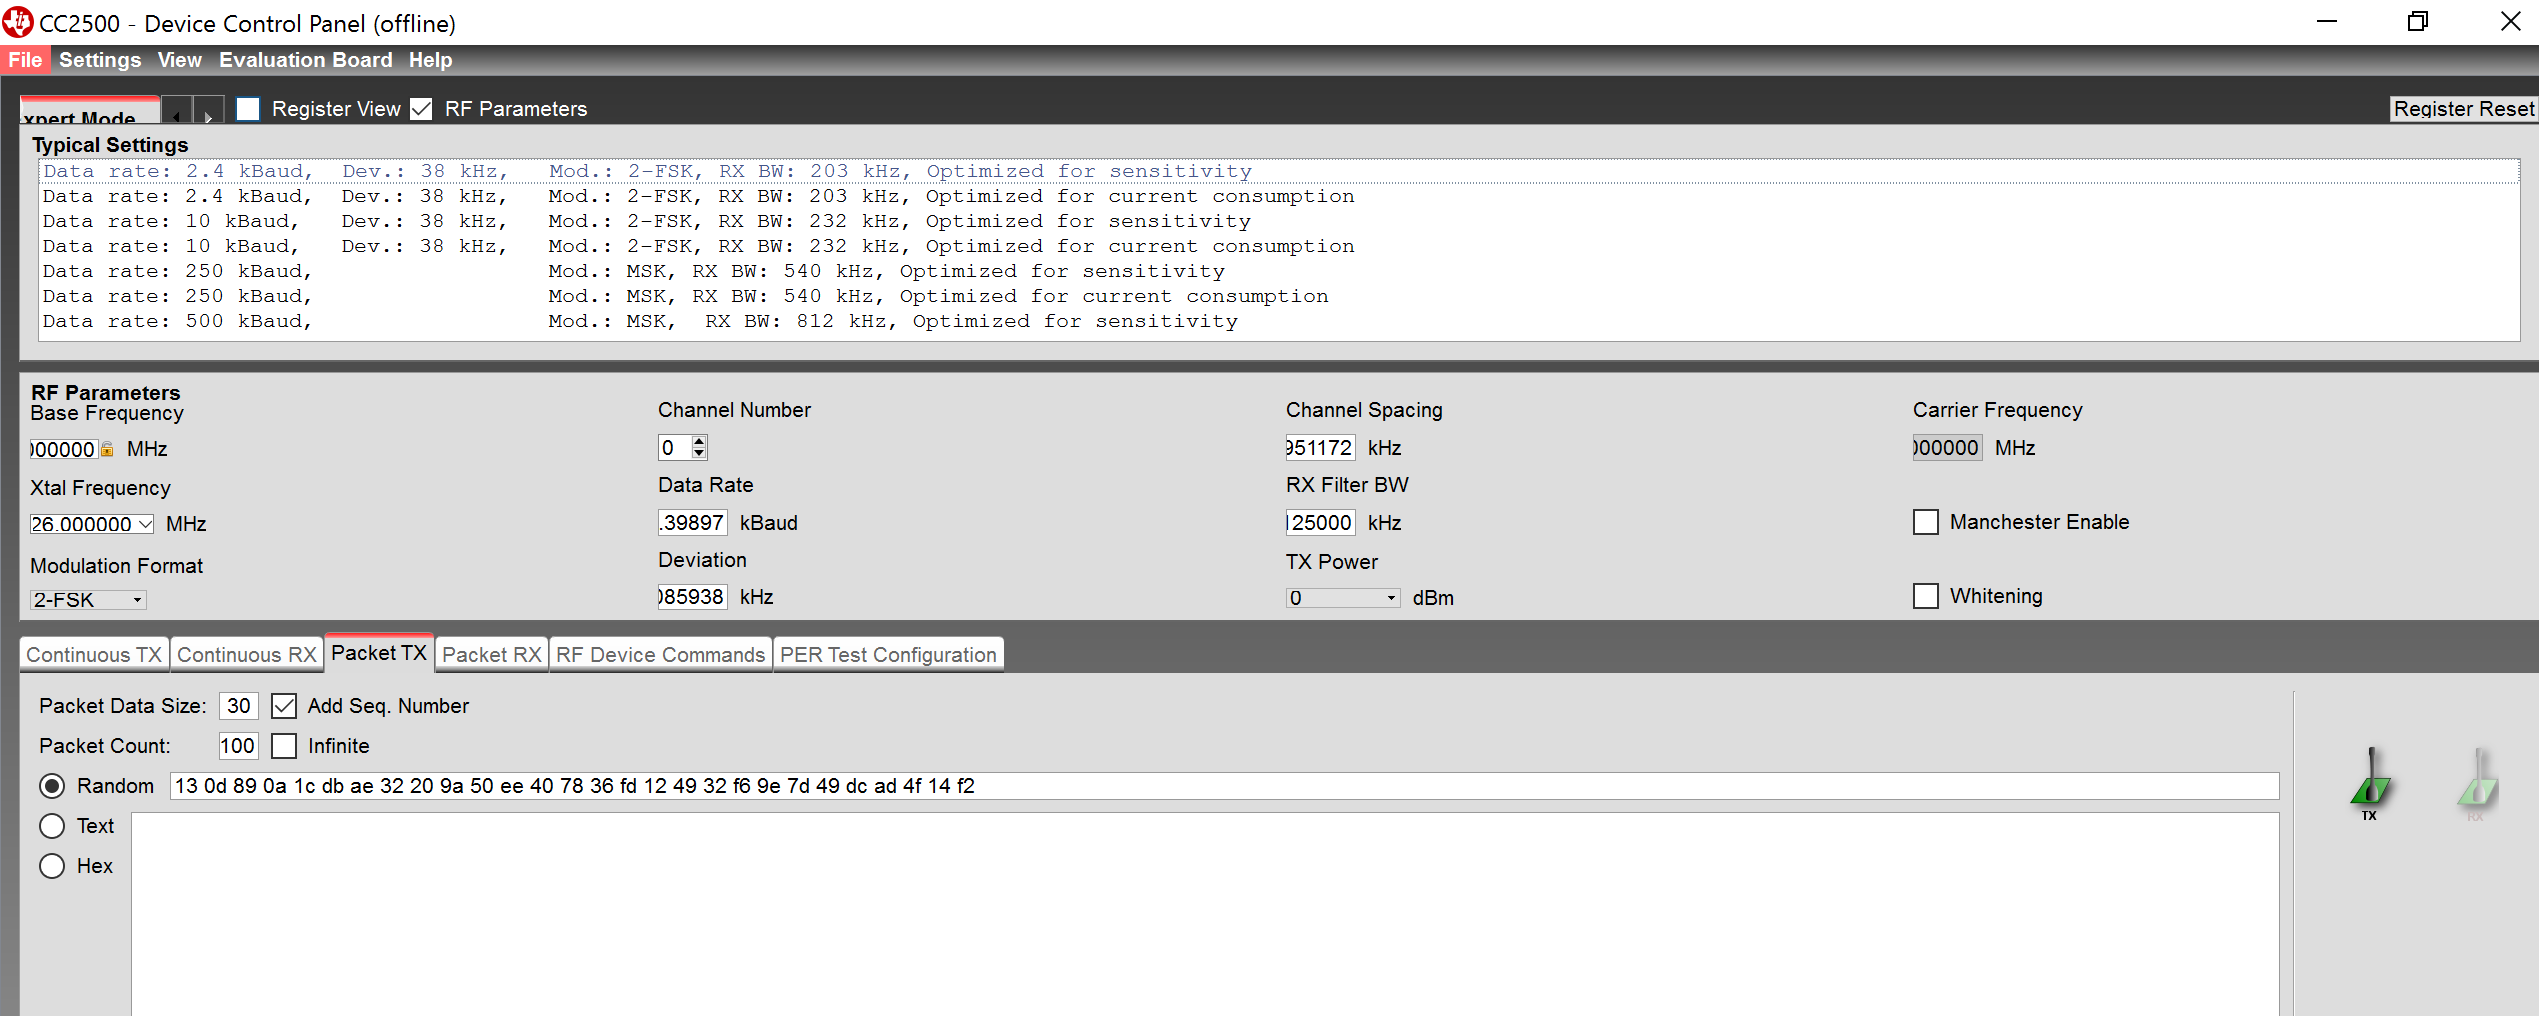
Task: Select the Packet TX tab
Action: click(x=379, y=653)
